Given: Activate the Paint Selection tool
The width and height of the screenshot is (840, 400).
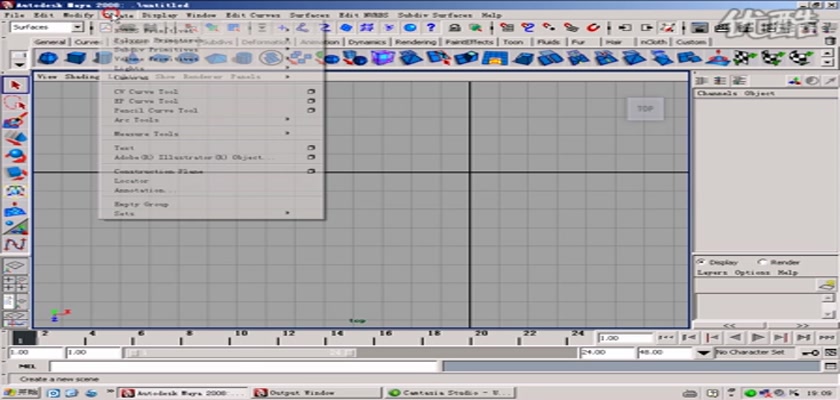Looking at the screenshot, I should (16, 120).
